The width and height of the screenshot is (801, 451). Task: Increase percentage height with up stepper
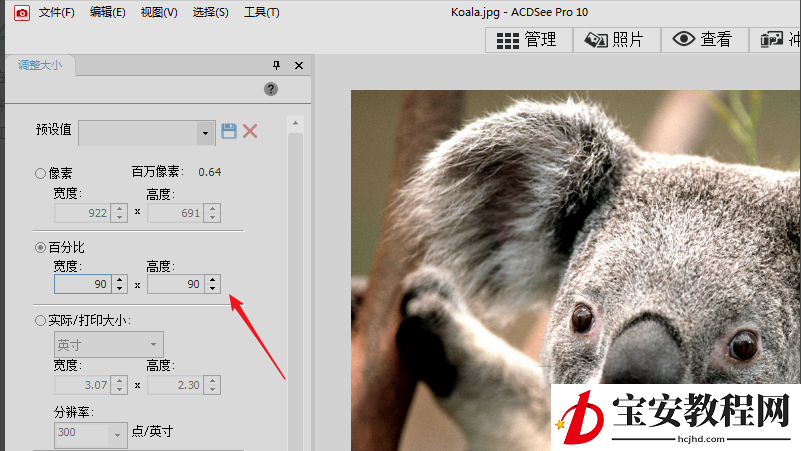213,279
